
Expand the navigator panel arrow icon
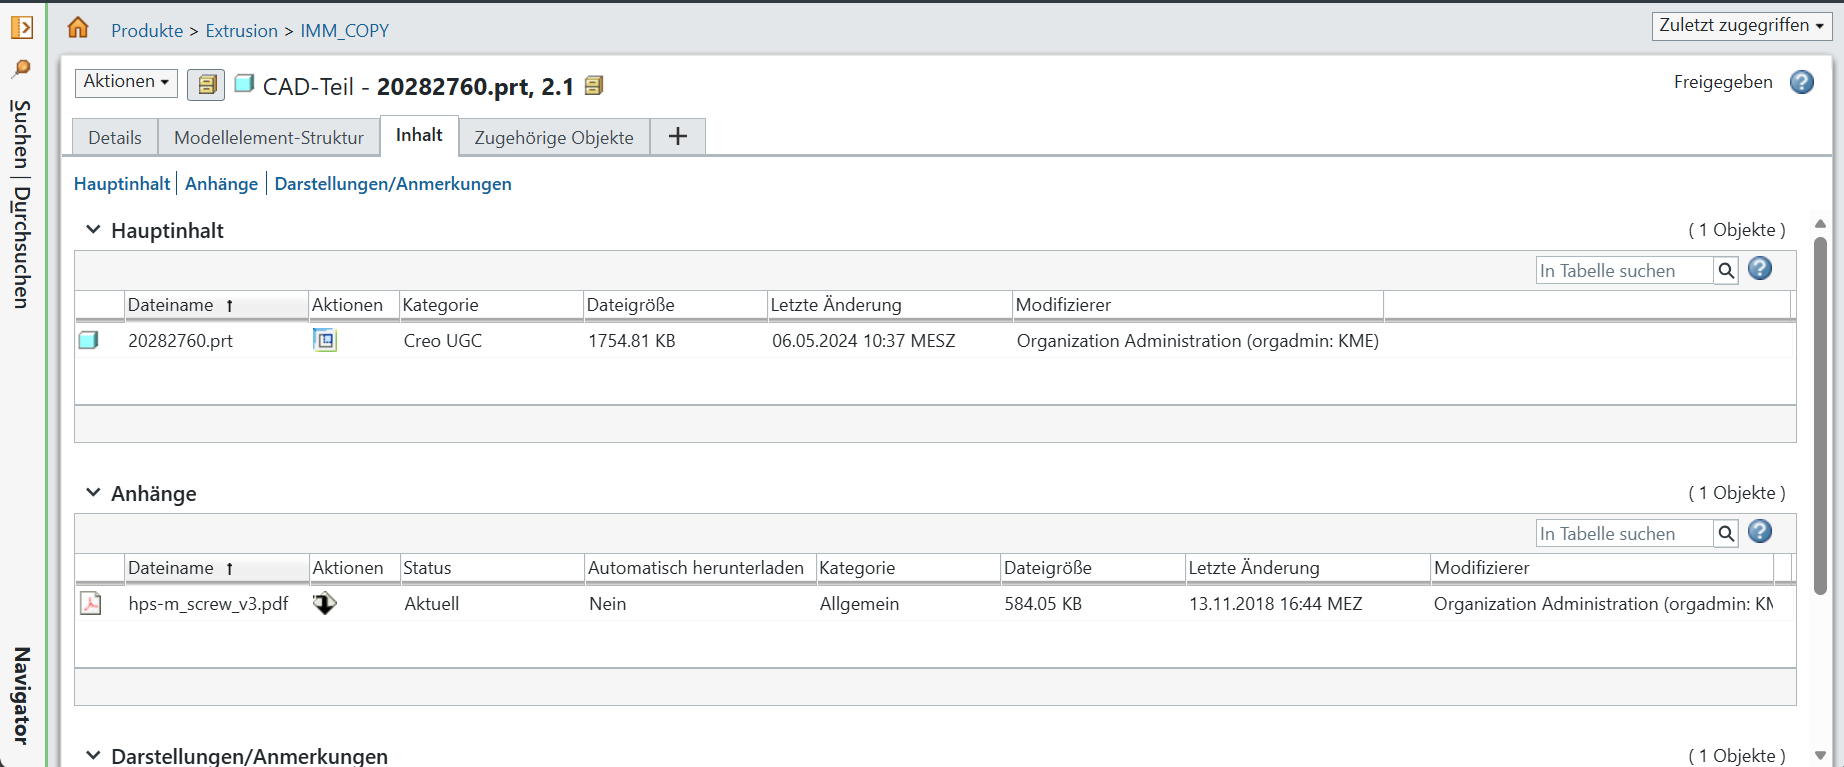click(22, 27)
